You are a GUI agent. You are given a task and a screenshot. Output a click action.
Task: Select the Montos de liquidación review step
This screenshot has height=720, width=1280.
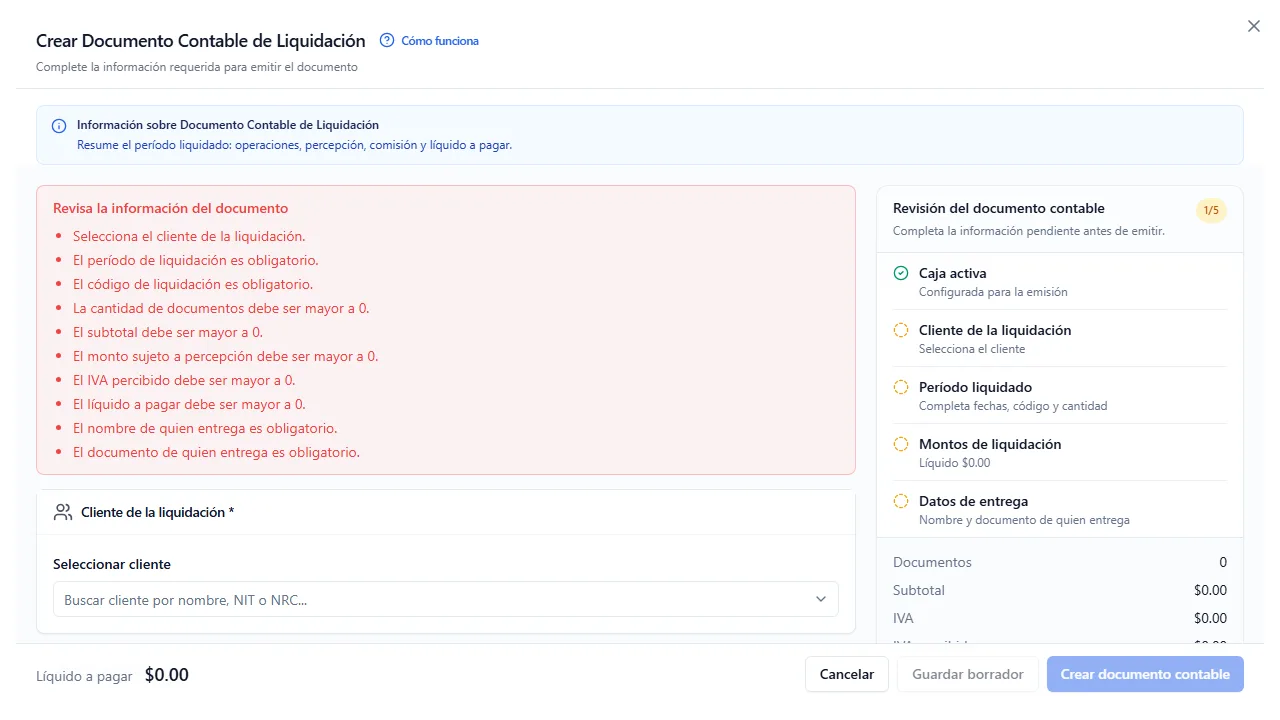[1060, 453]
